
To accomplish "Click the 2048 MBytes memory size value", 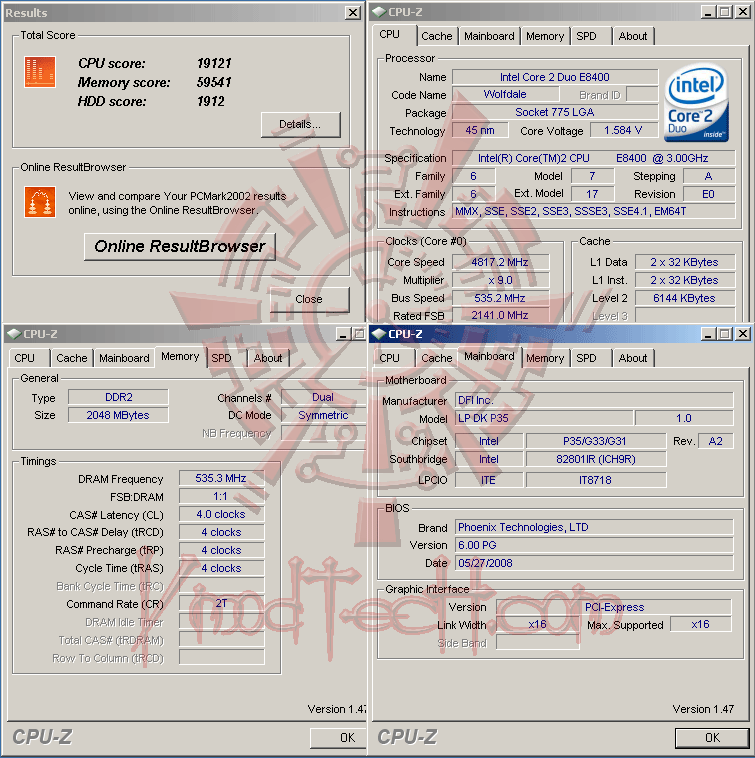I will click(x=118, y=415).
